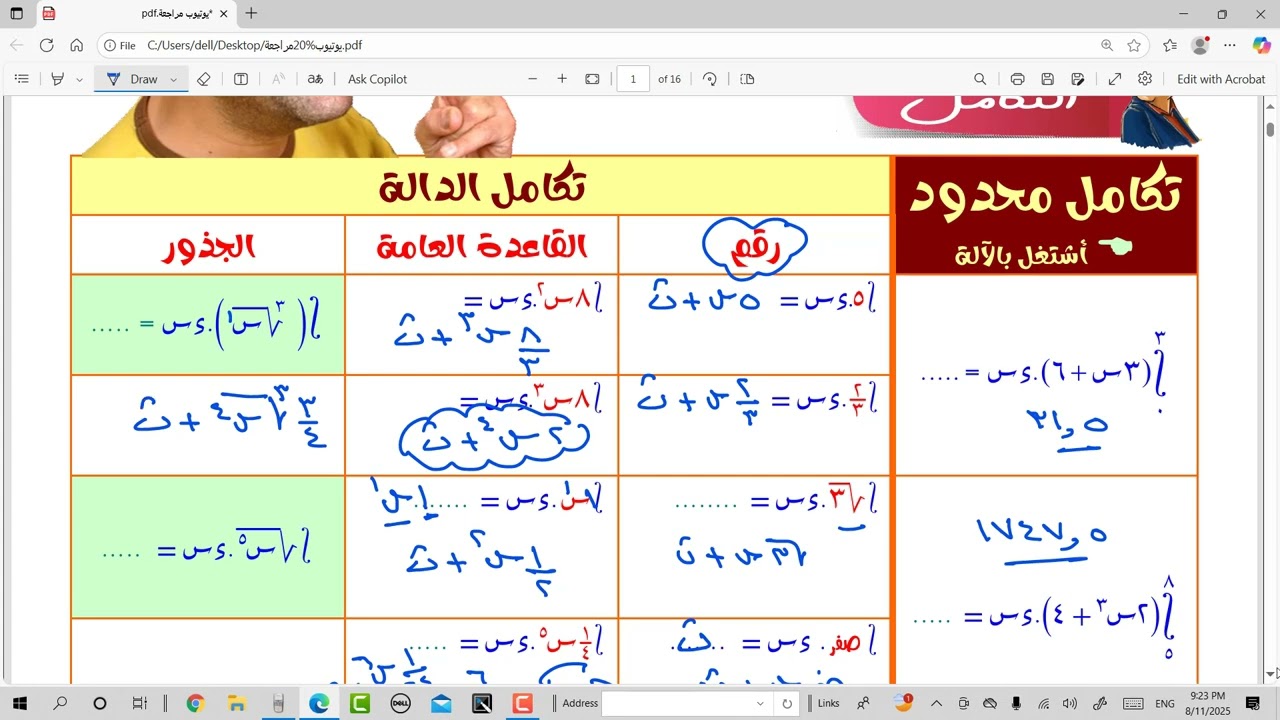Open Edge Settings and more menu
Viewport: 1280px width, 720px height.
tap(1231, 45)
